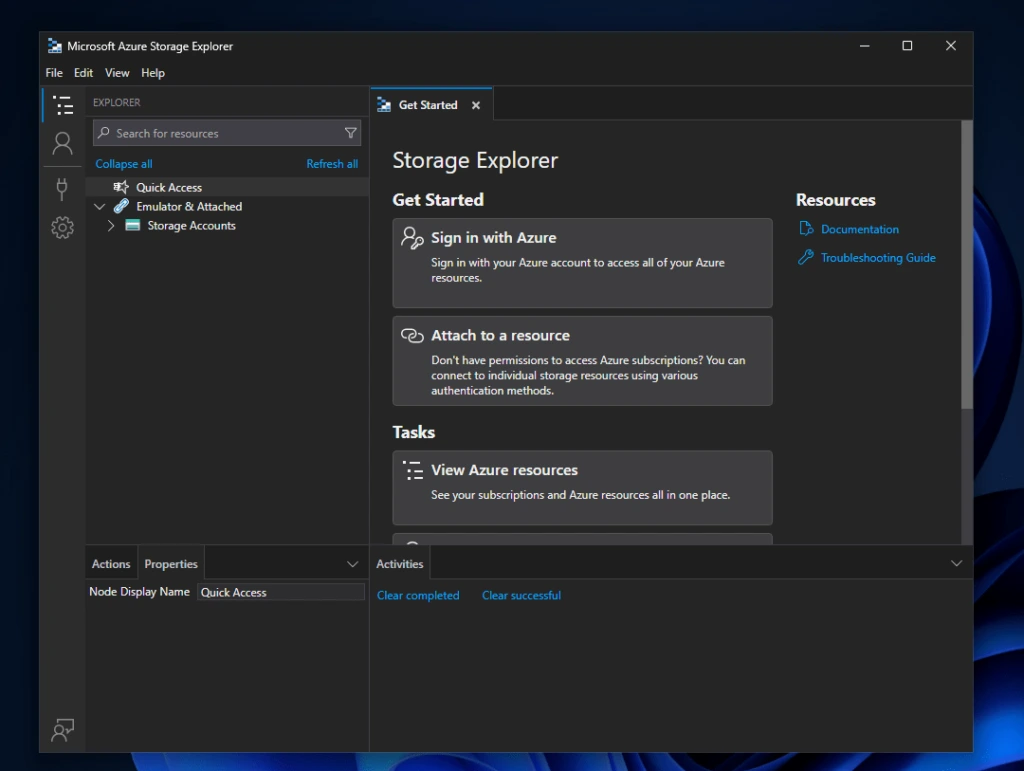
Task: Close the Get Started tab
Action: [x=476, y=105]
